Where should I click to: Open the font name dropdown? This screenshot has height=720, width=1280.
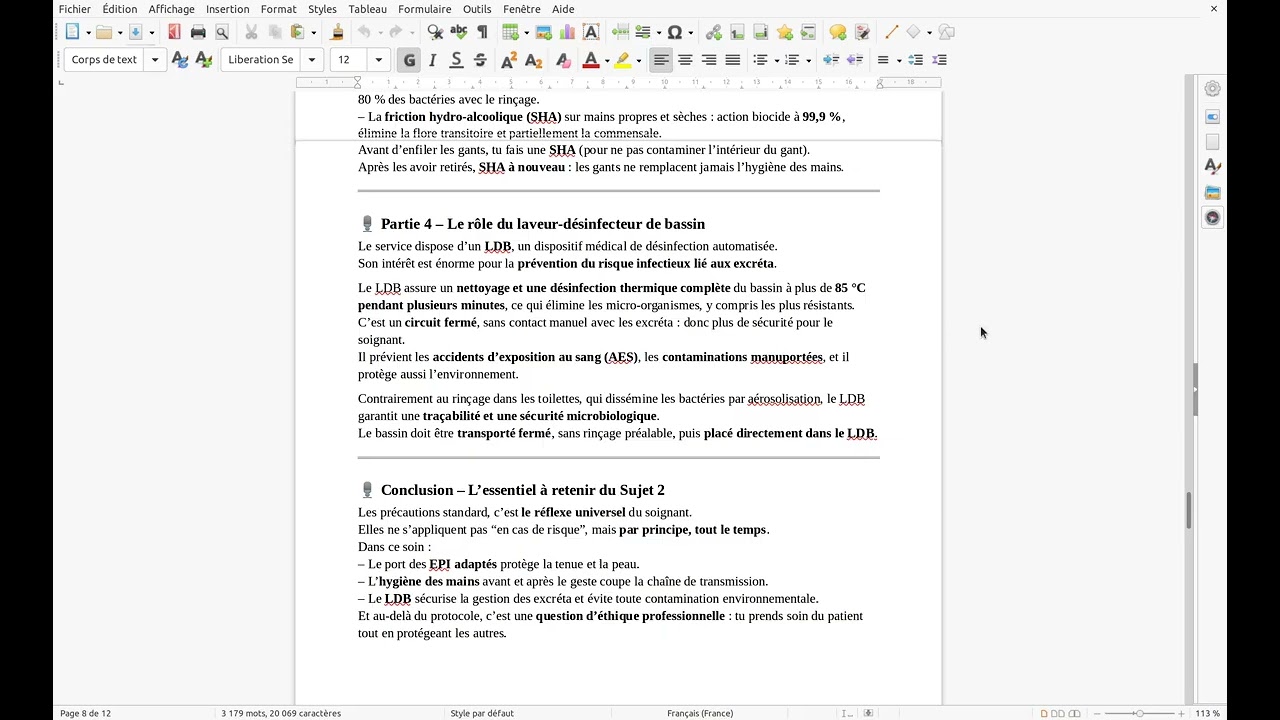312,60
